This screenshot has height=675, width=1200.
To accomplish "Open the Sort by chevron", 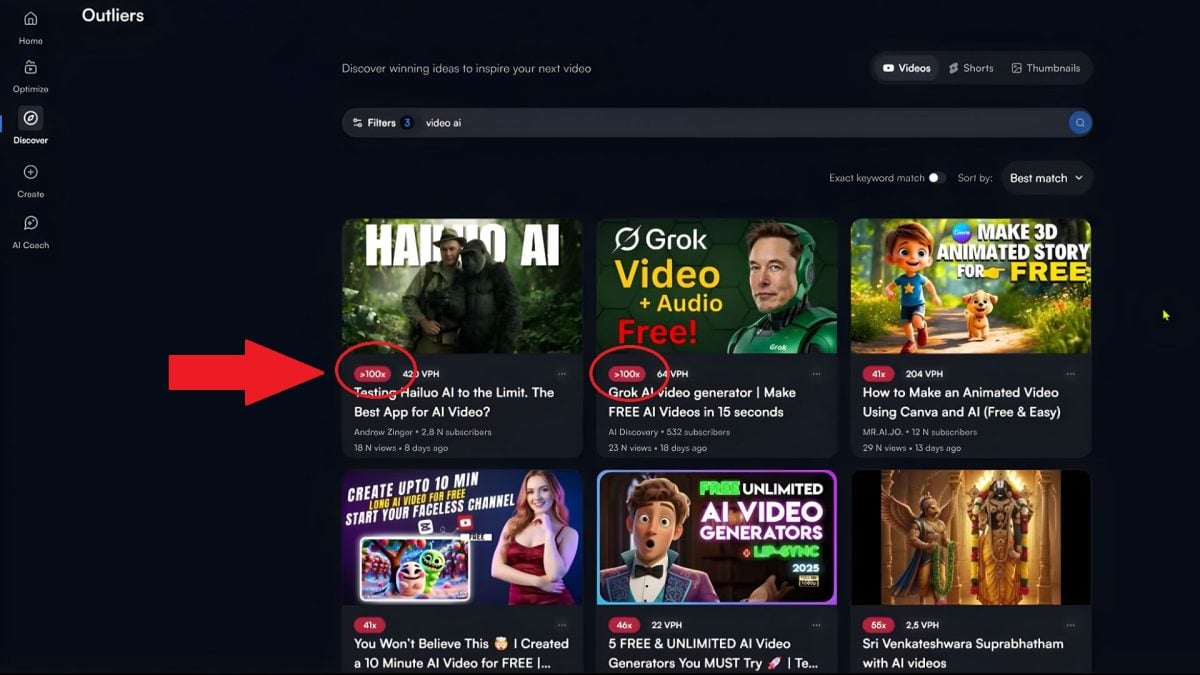I will (x=1078, y=177).
